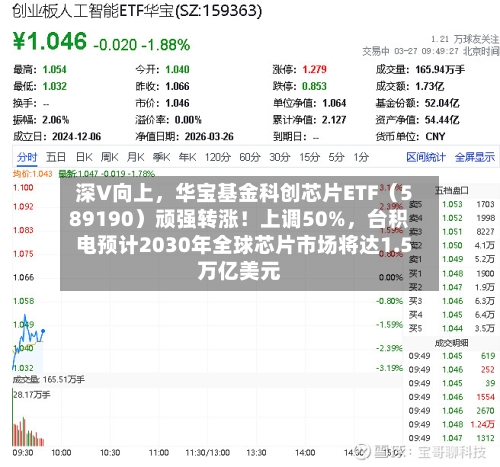Click the 振幅 value 2.06%

click(x=55, y=120)
